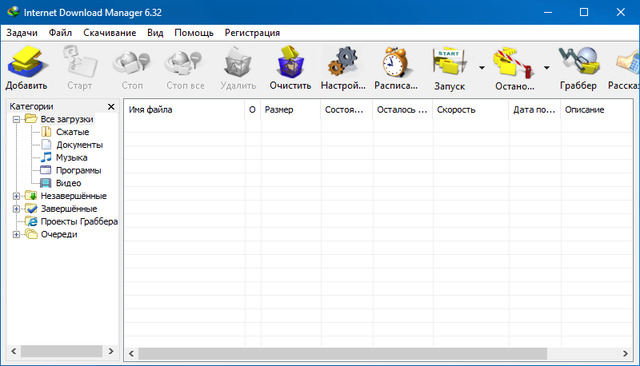Sort by Осталось column header
Image resolution: width=640 pixels, height=366 pixels.
pyautogui.click(x=402, y=109)
